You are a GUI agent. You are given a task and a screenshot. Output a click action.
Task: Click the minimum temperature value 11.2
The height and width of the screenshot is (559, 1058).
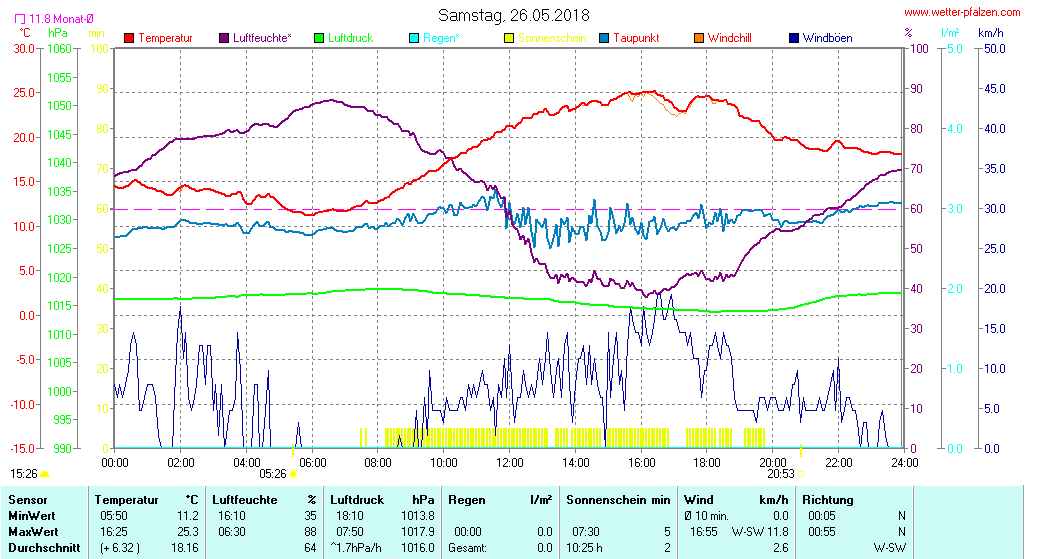coord(188,516)
